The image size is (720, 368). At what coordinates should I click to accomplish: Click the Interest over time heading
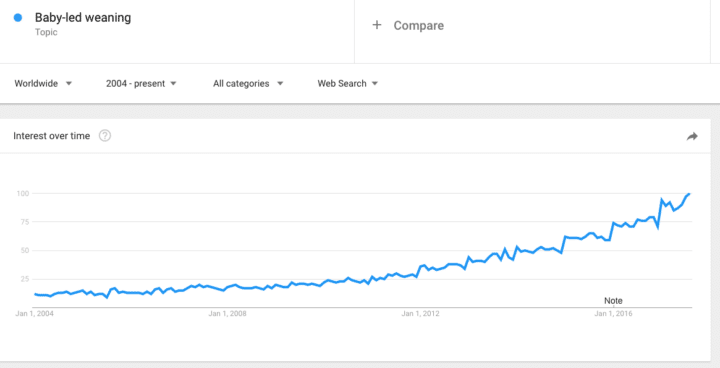(x=51, y=136)
